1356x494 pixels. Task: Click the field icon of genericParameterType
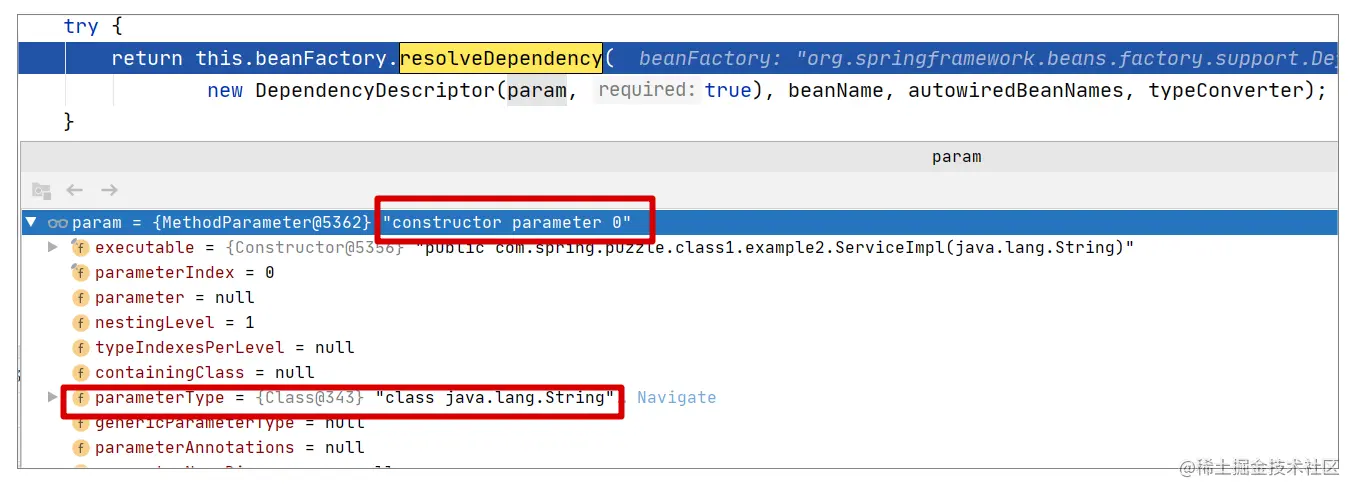click(x=80, y=422)
